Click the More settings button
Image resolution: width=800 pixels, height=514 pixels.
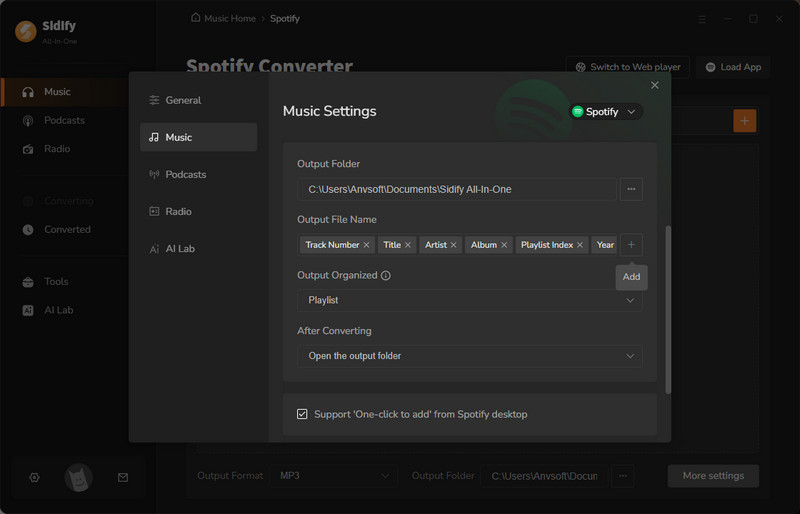[x=713, y=476]
